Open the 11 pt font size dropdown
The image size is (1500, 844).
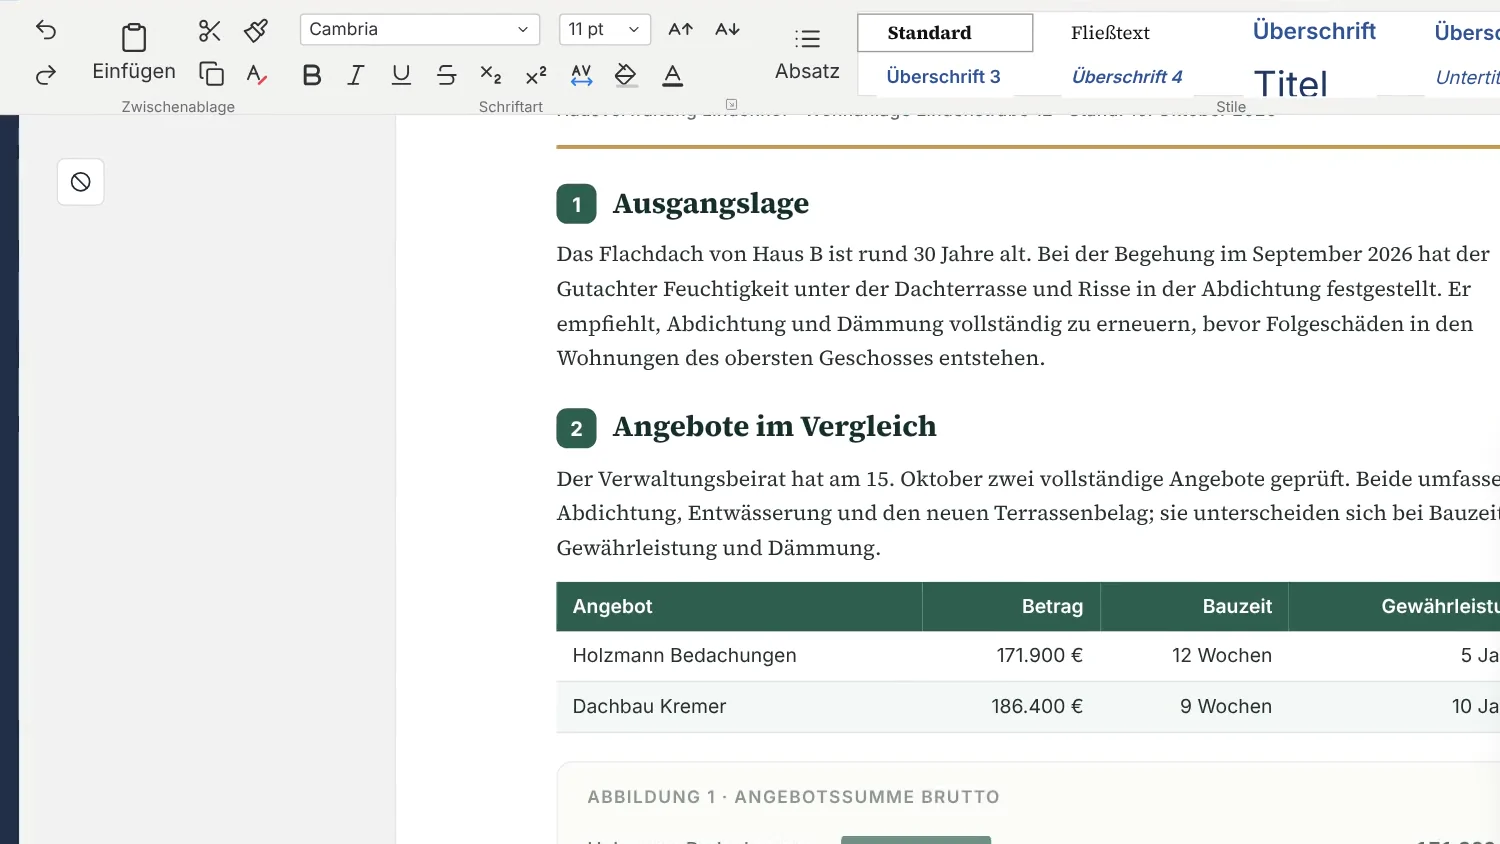605,29
